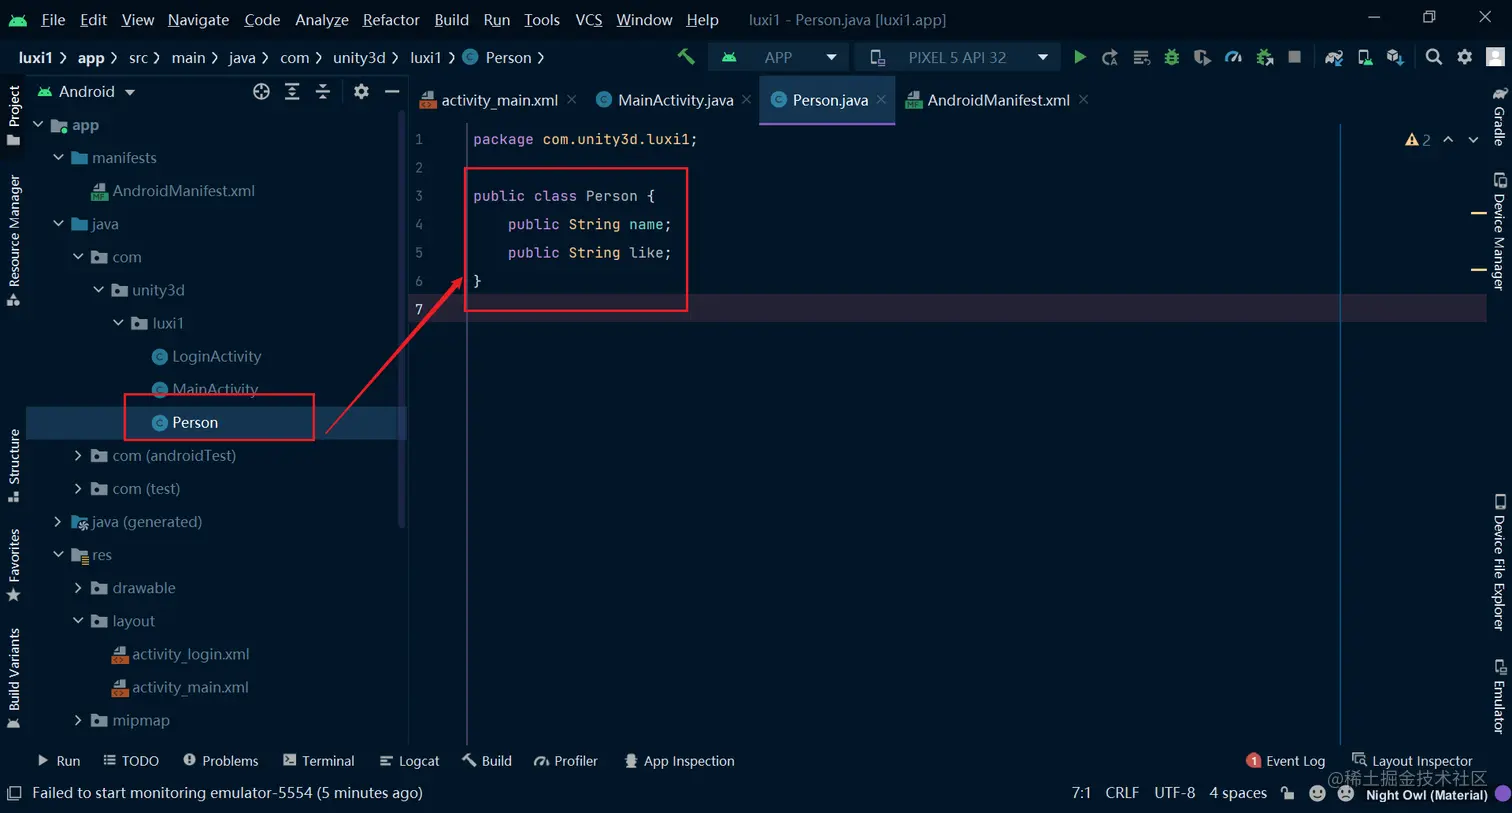Open Search Everywhere magnifier icon
The width and height of the screenshot is (1512, 813).
[x=1434, y=57]
